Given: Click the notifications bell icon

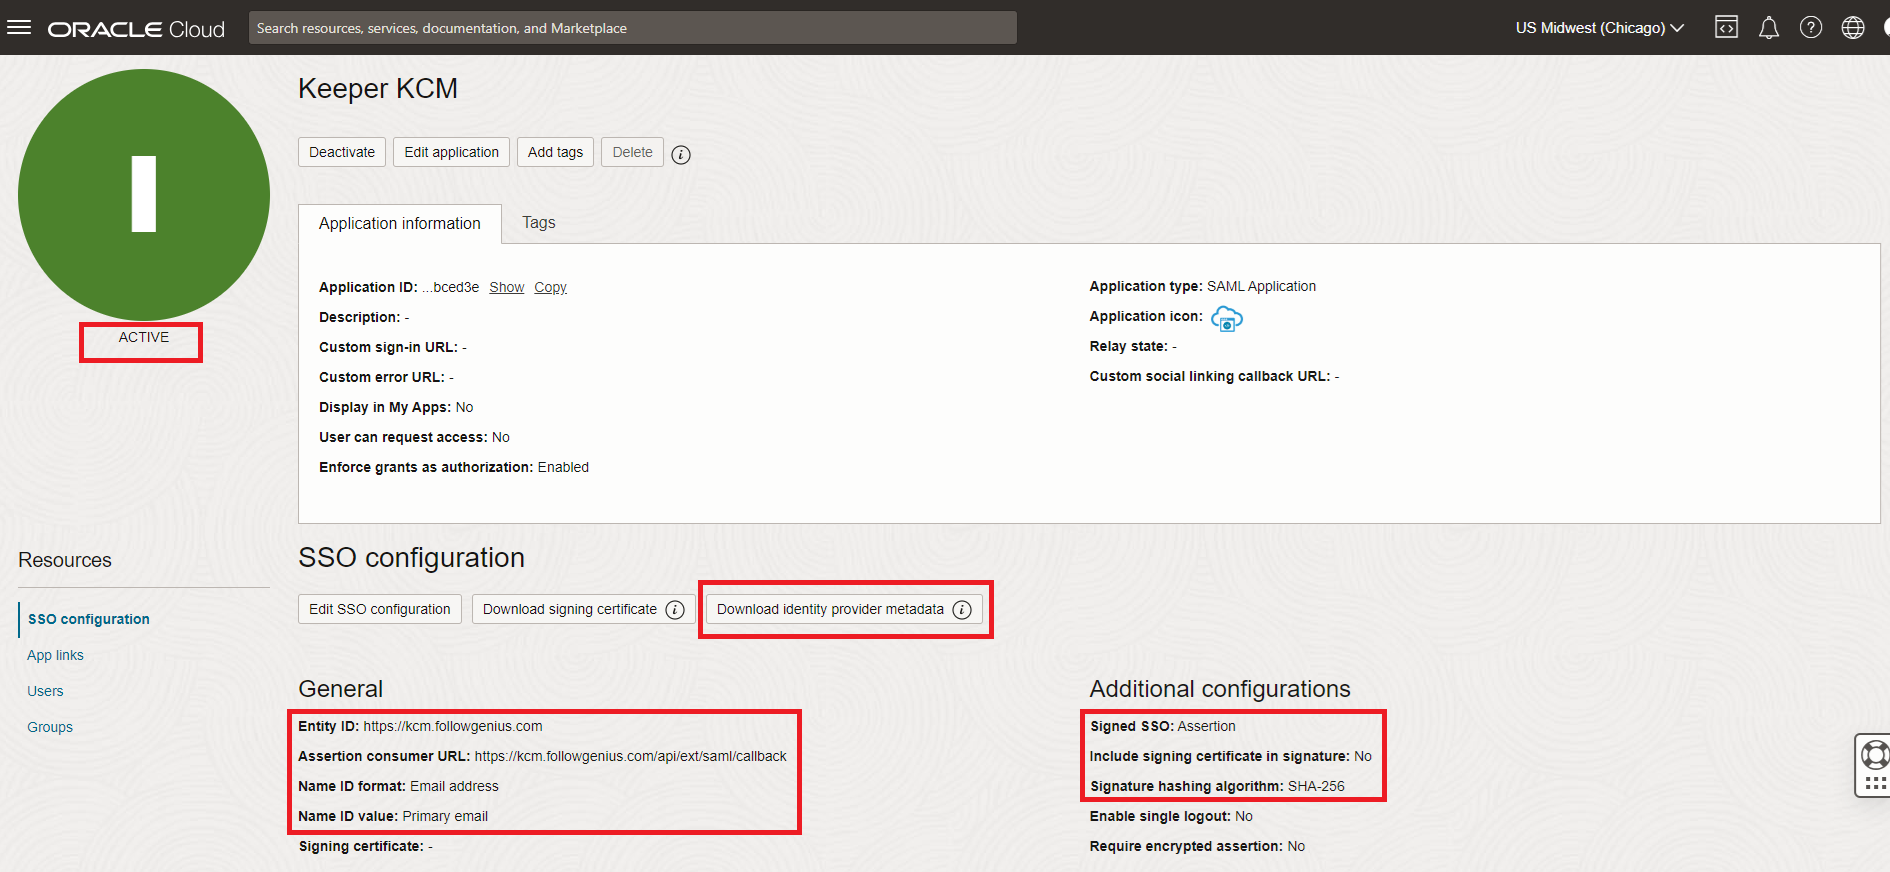Looking at the screenshot, I should point(1768,28).
